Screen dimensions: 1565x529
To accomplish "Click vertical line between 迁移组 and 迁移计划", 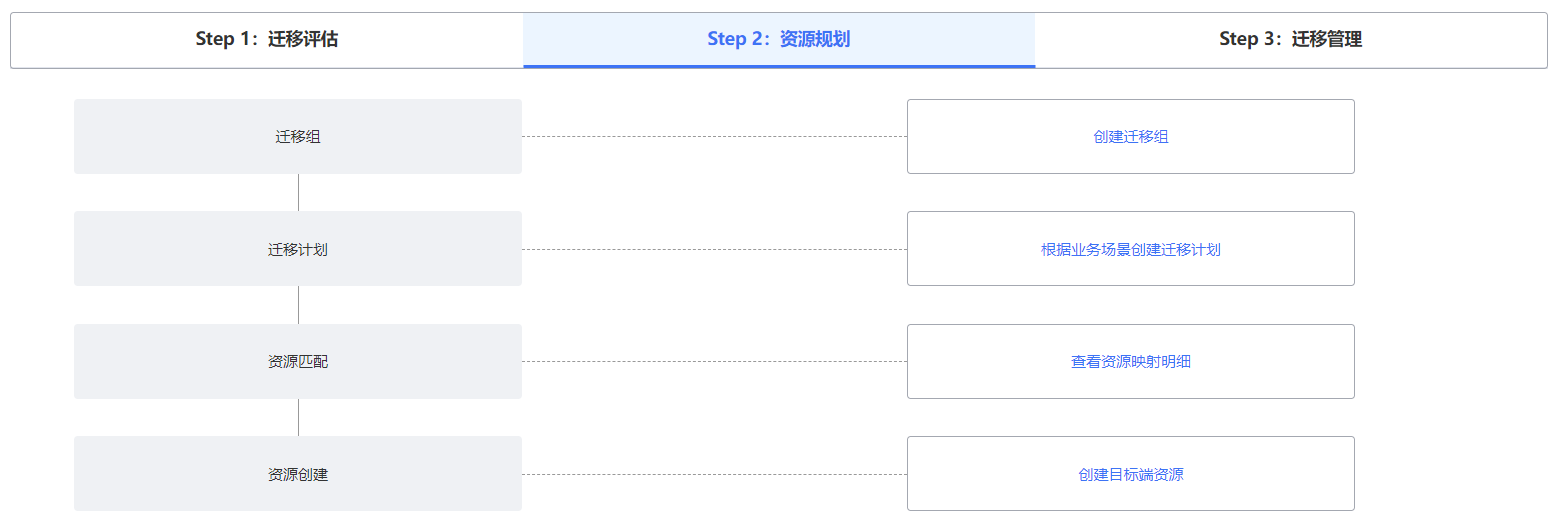I will [298, 192].
